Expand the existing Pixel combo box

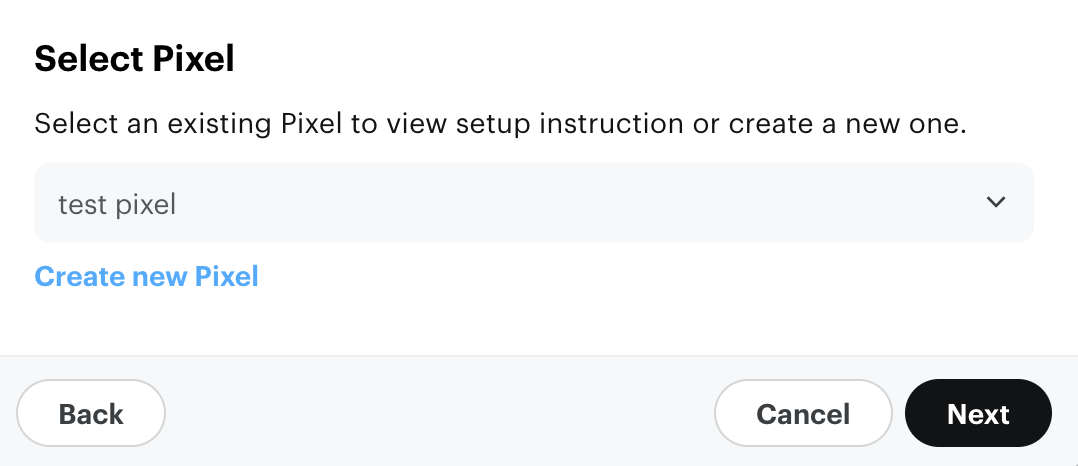533,203
